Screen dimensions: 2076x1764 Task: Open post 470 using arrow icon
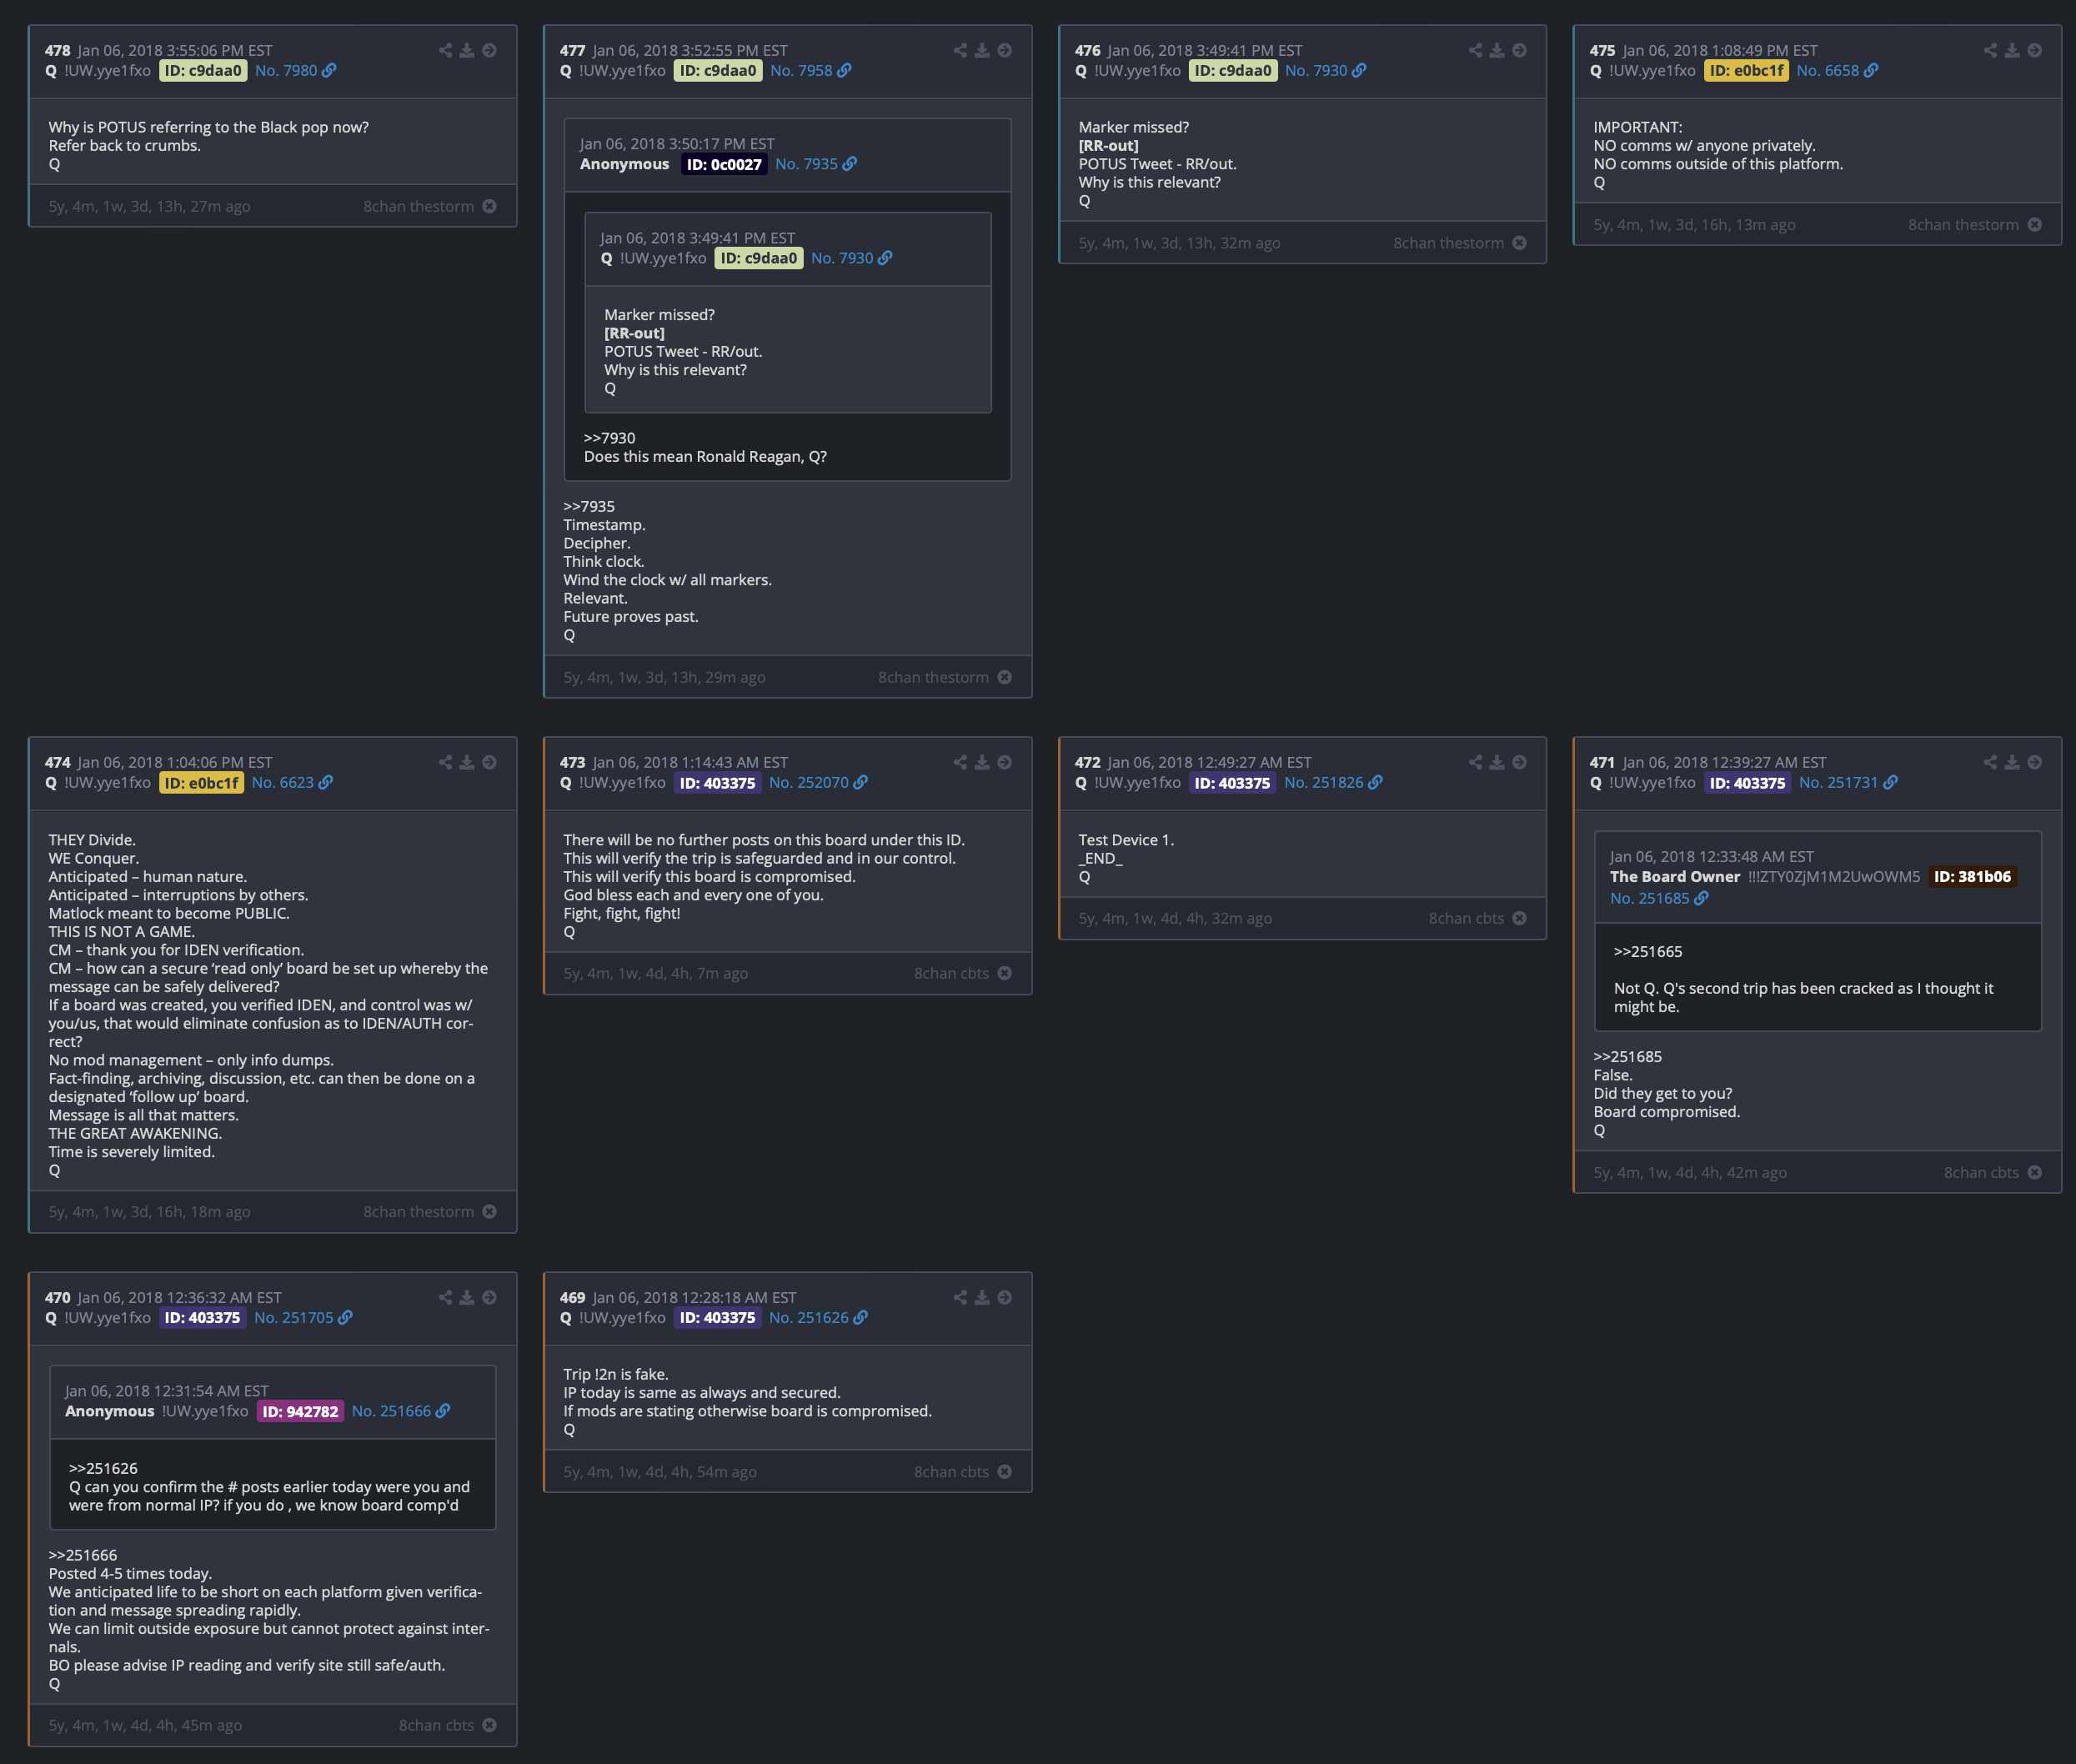(489, 1297)
